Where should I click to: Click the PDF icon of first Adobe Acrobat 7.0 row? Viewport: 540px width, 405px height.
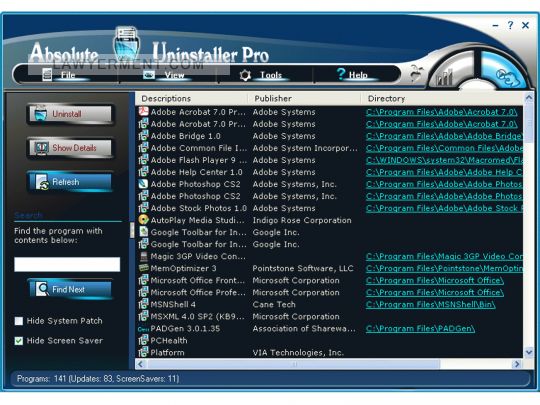point(143,112)
